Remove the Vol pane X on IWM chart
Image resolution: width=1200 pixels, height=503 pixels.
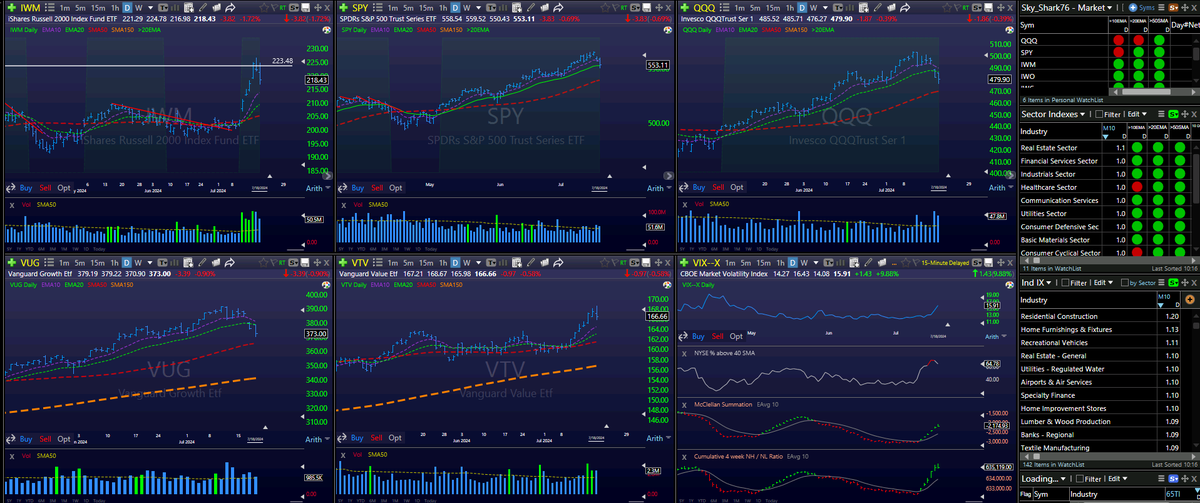[x=12, y=205]
